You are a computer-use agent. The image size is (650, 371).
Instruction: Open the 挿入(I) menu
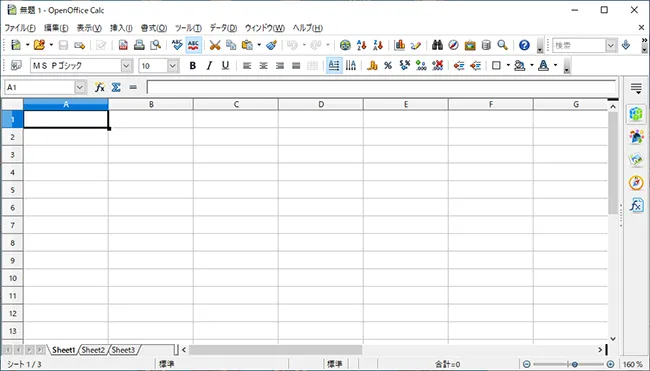coord(121,28)
